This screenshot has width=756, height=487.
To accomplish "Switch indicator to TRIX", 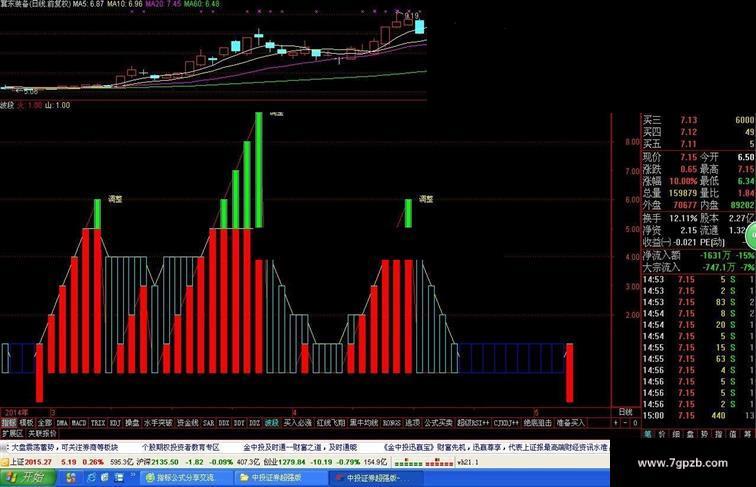I will pyautogui.click(x=98, y=423).
